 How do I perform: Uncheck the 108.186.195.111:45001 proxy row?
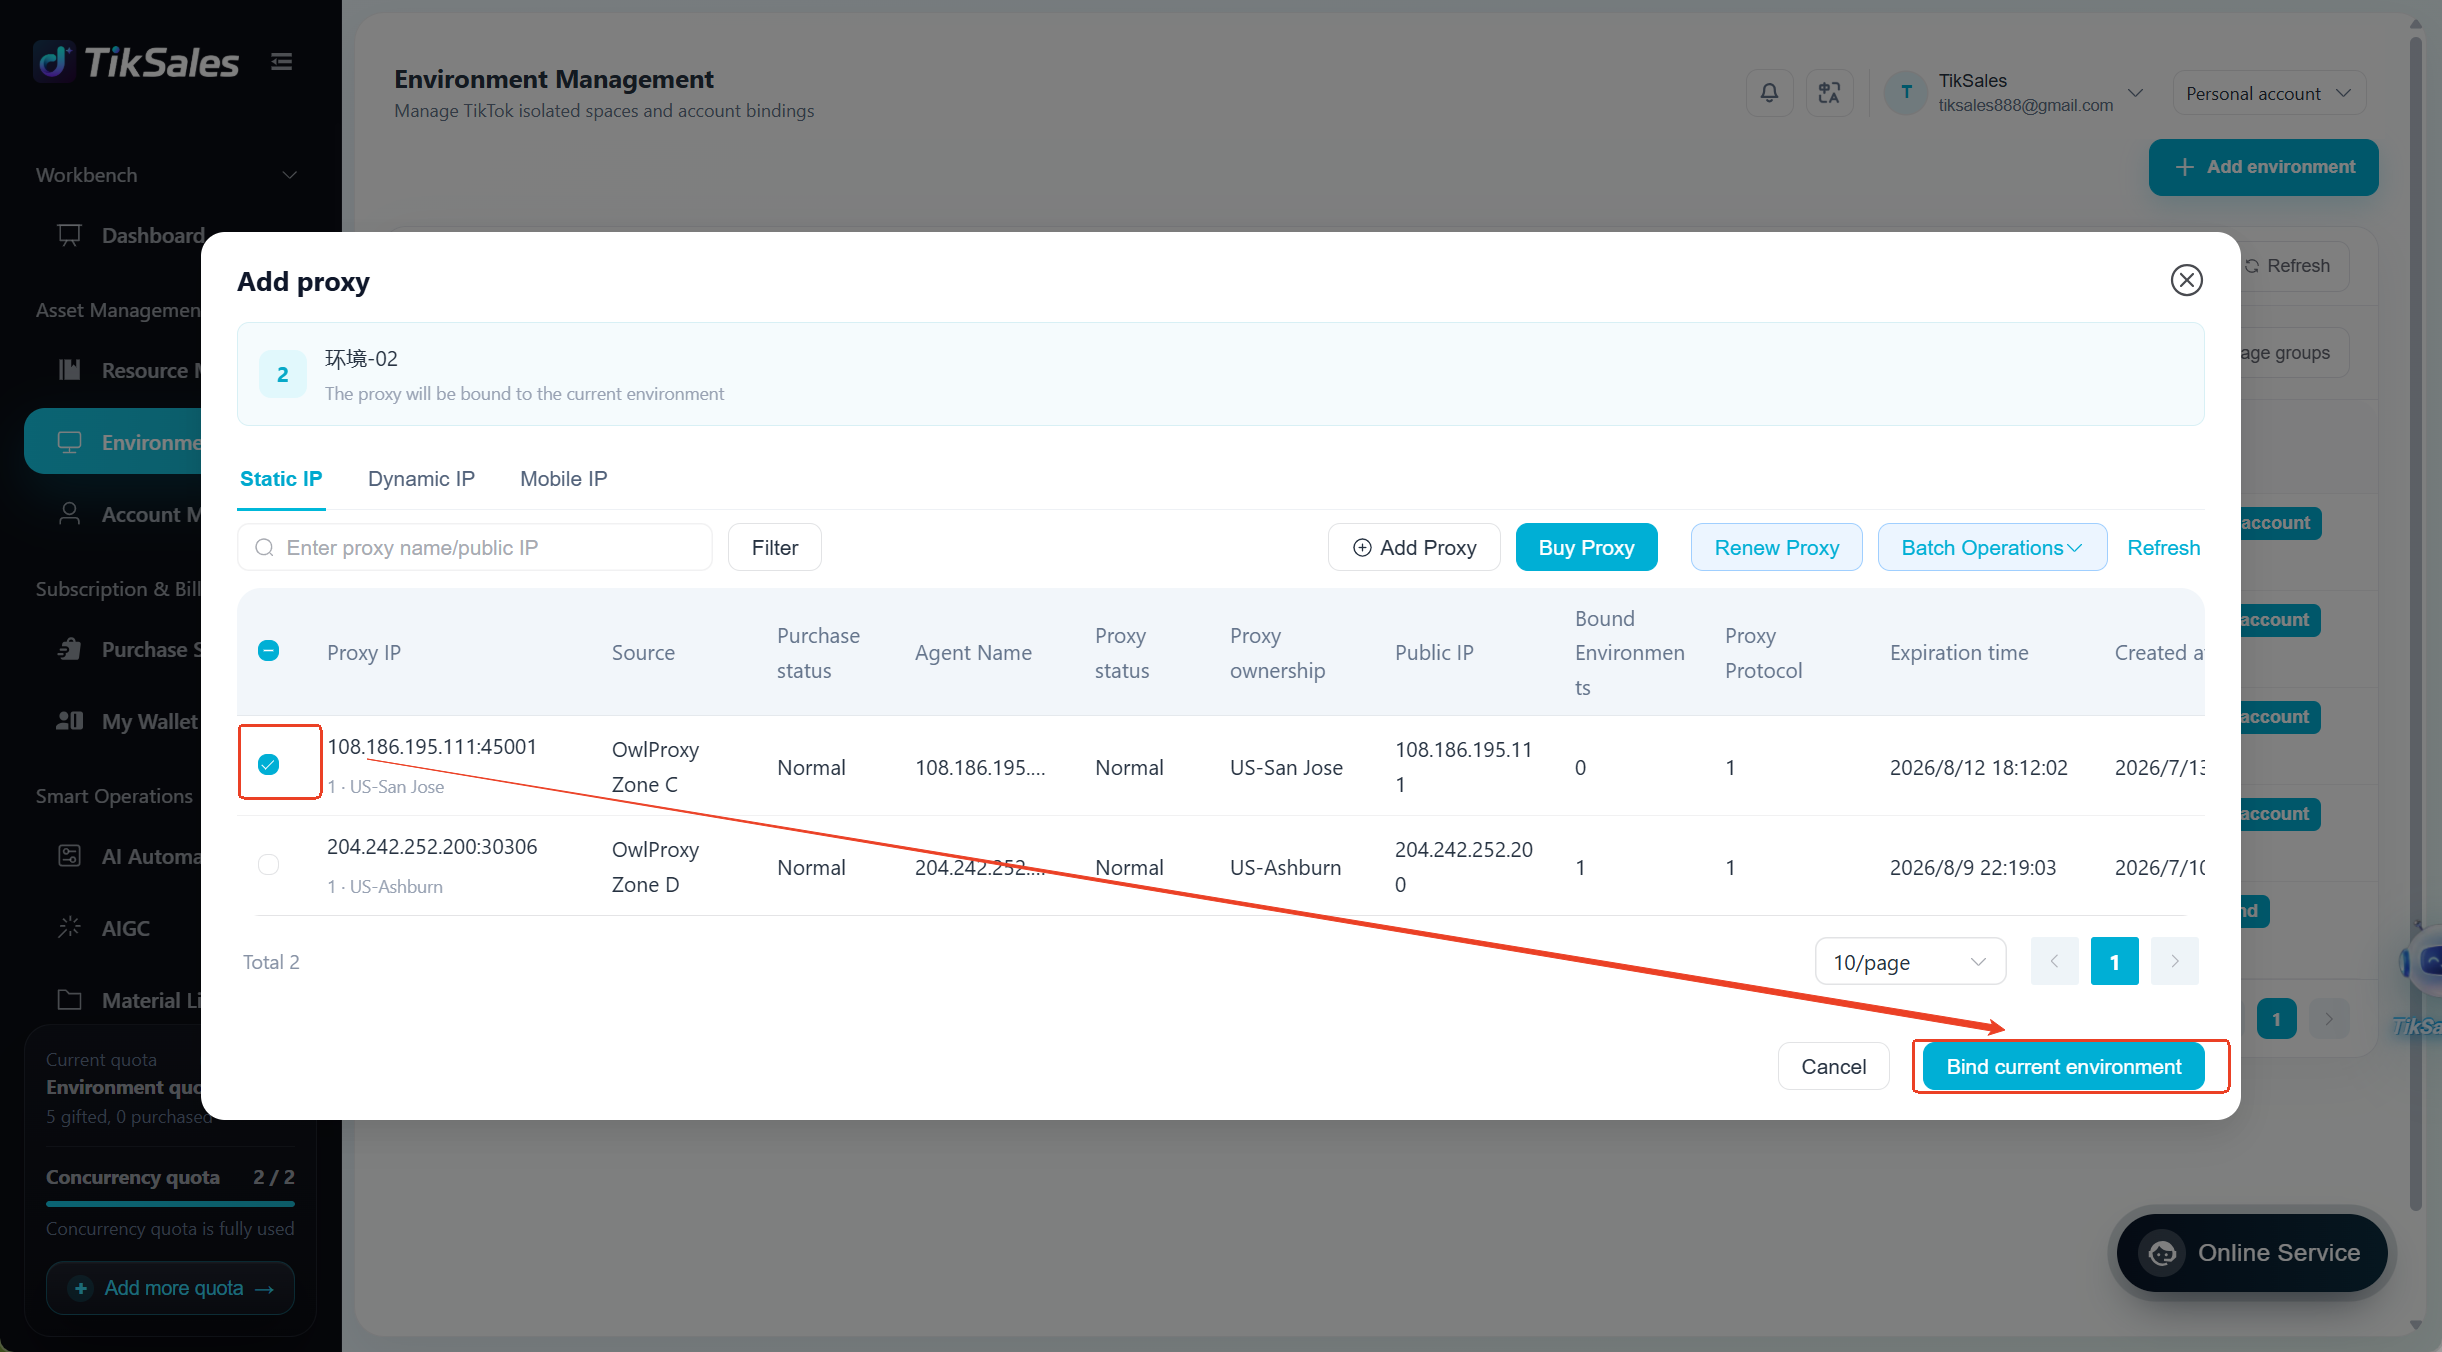pyautogui.click(x=268, y=764)
